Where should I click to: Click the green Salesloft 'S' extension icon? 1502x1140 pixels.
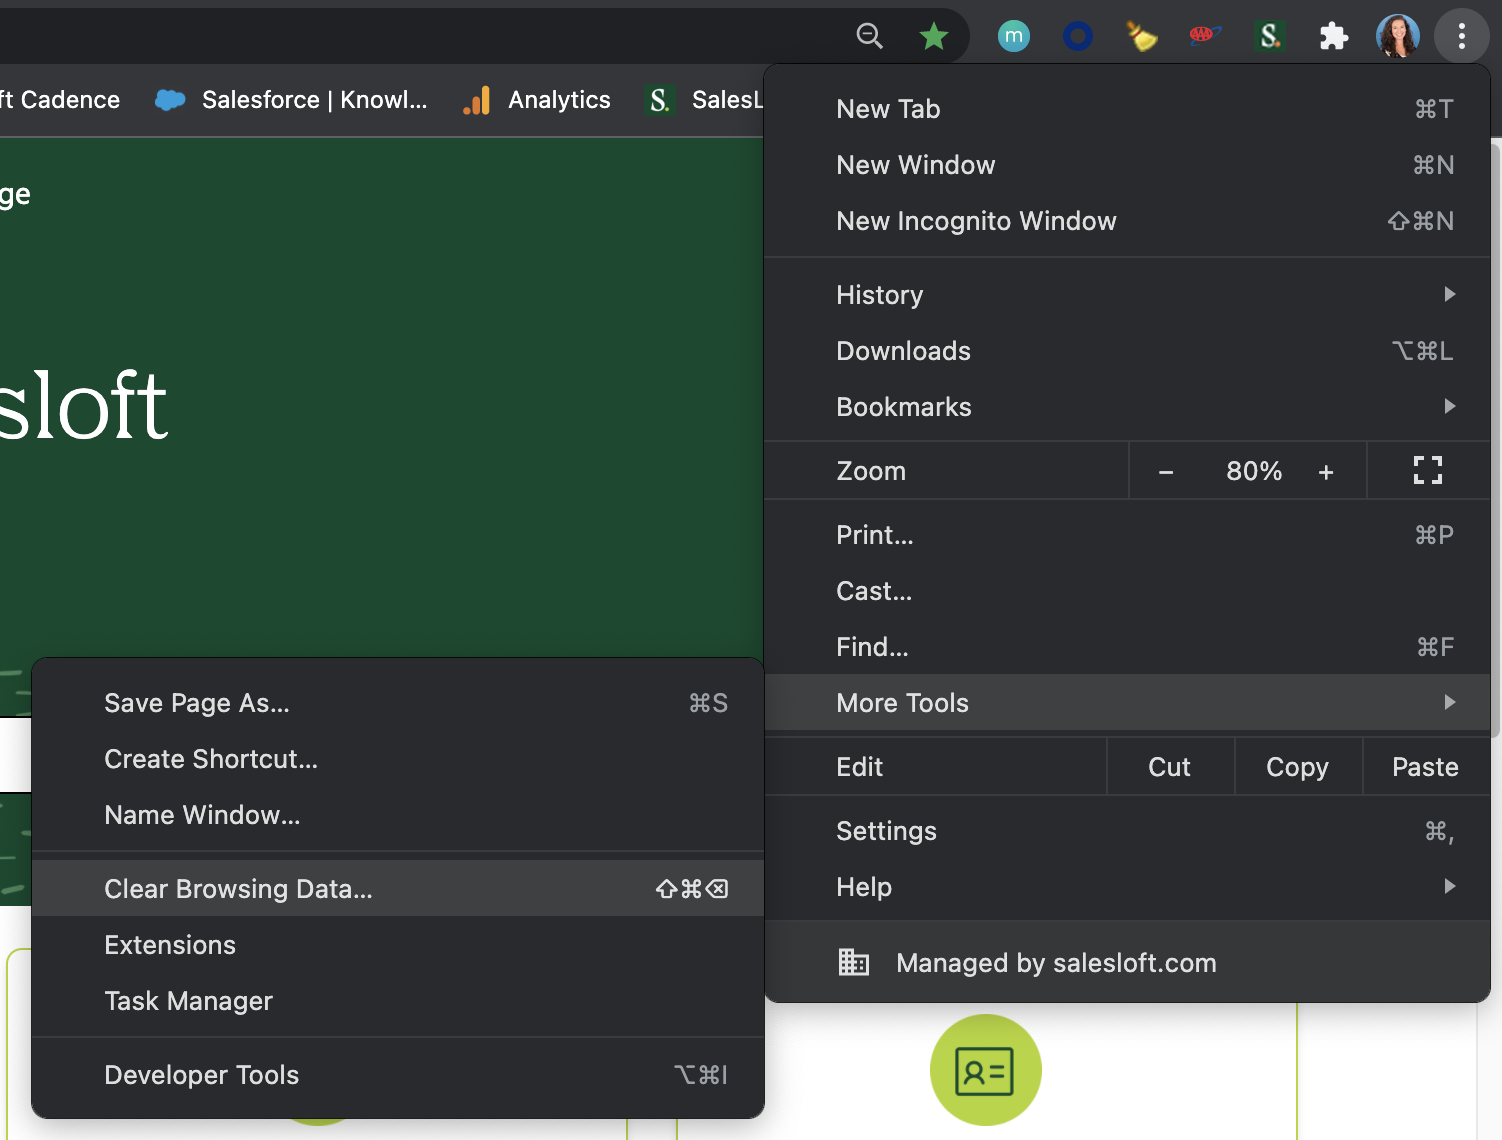(x=1269, y=37)
